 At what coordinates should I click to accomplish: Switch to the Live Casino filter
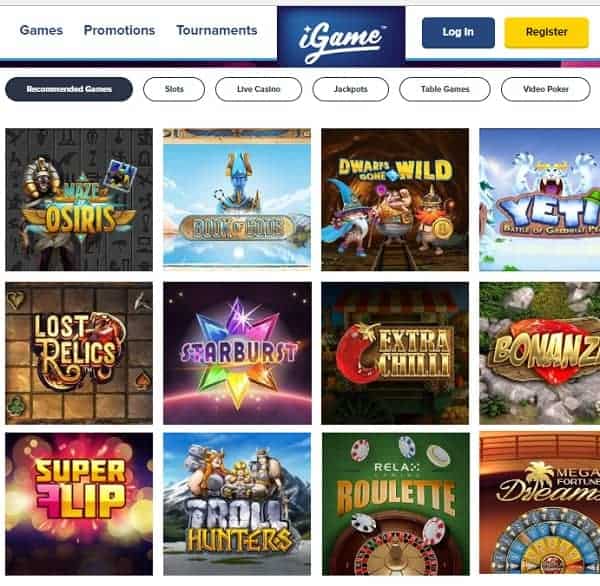pos(258,89)
